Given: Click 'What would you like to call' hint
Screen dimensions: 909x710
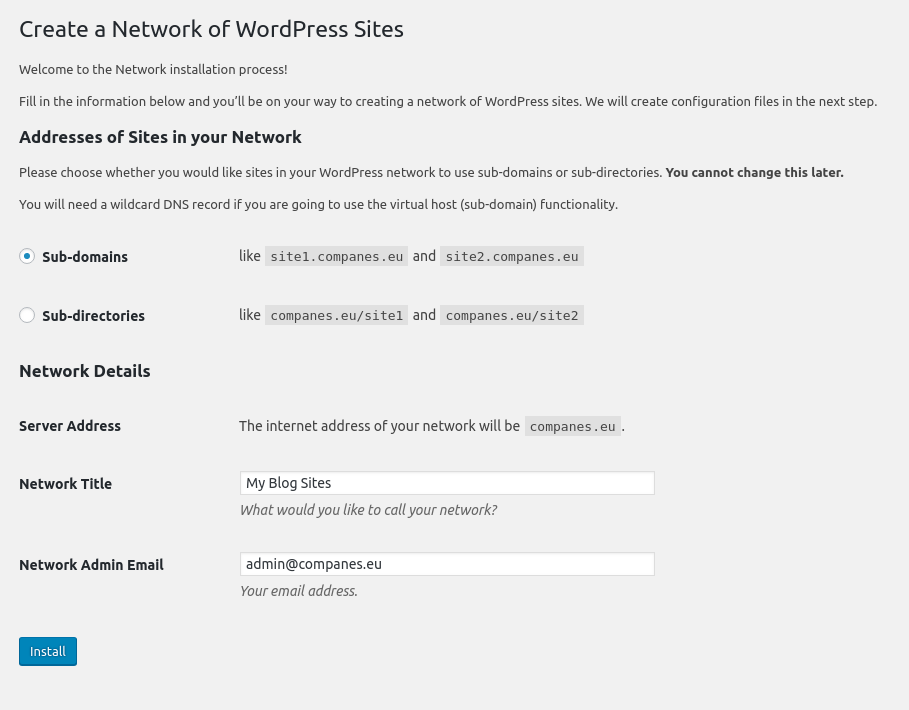Looking at the screenshot, I should tap(368, 510).
